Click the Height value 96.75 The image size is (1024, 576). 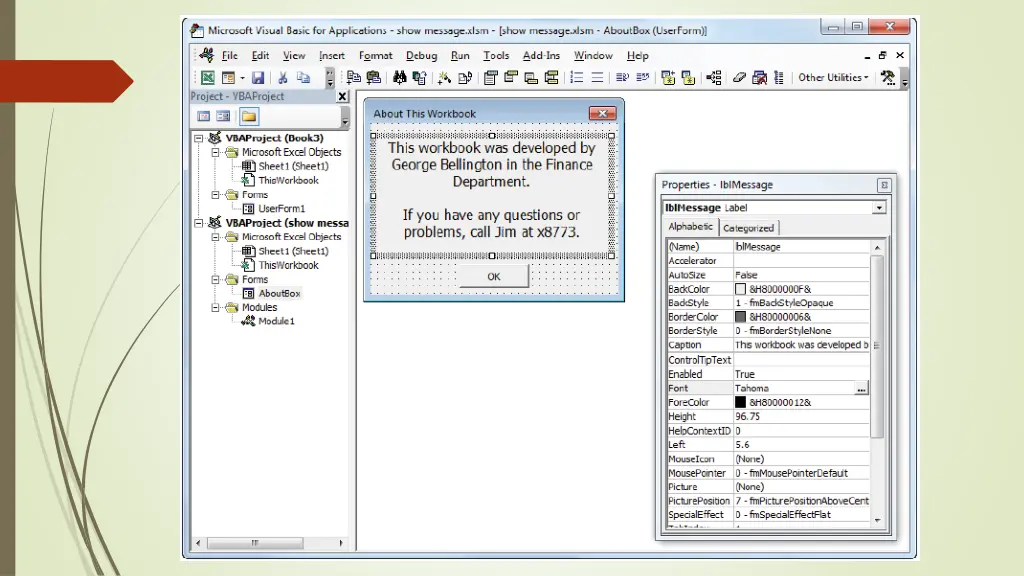(801, 417)
